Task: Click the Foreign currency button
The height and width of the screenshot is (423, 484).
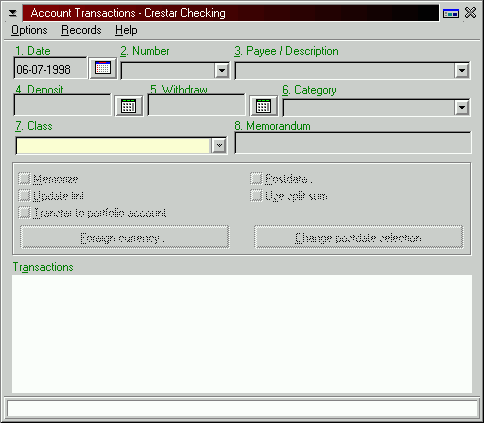Action: click(125, 237)
